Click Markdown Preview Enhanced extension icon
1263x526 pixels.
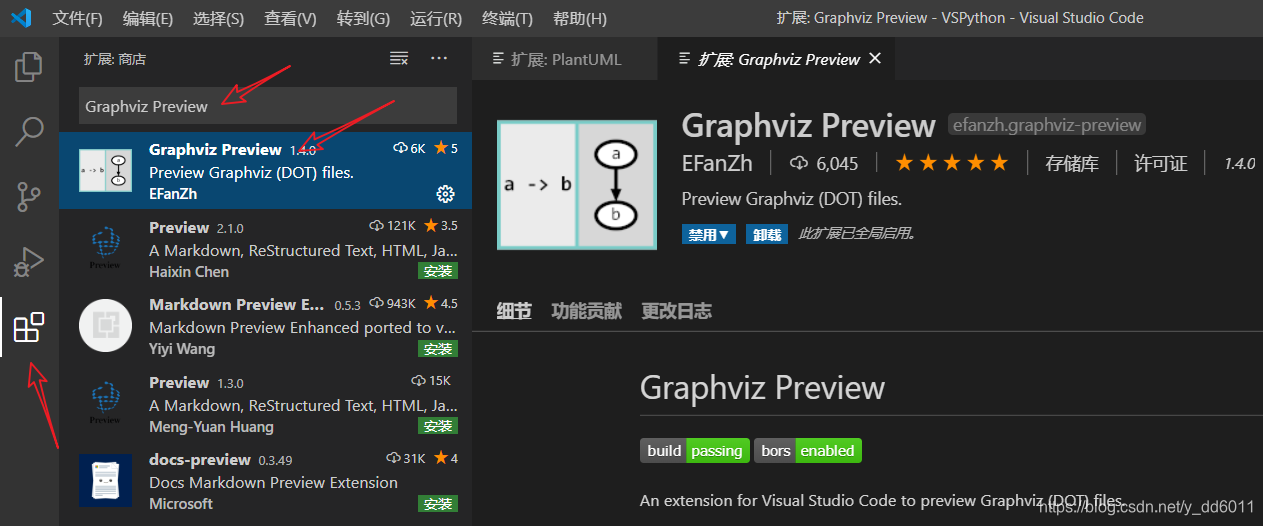pos(105,325)
